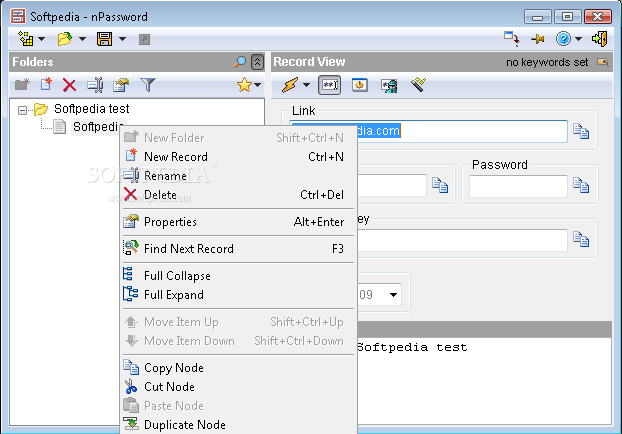Click the new database icon in main toolbar
Viewport: 622px width, 434px height.
tap(26, 39)
